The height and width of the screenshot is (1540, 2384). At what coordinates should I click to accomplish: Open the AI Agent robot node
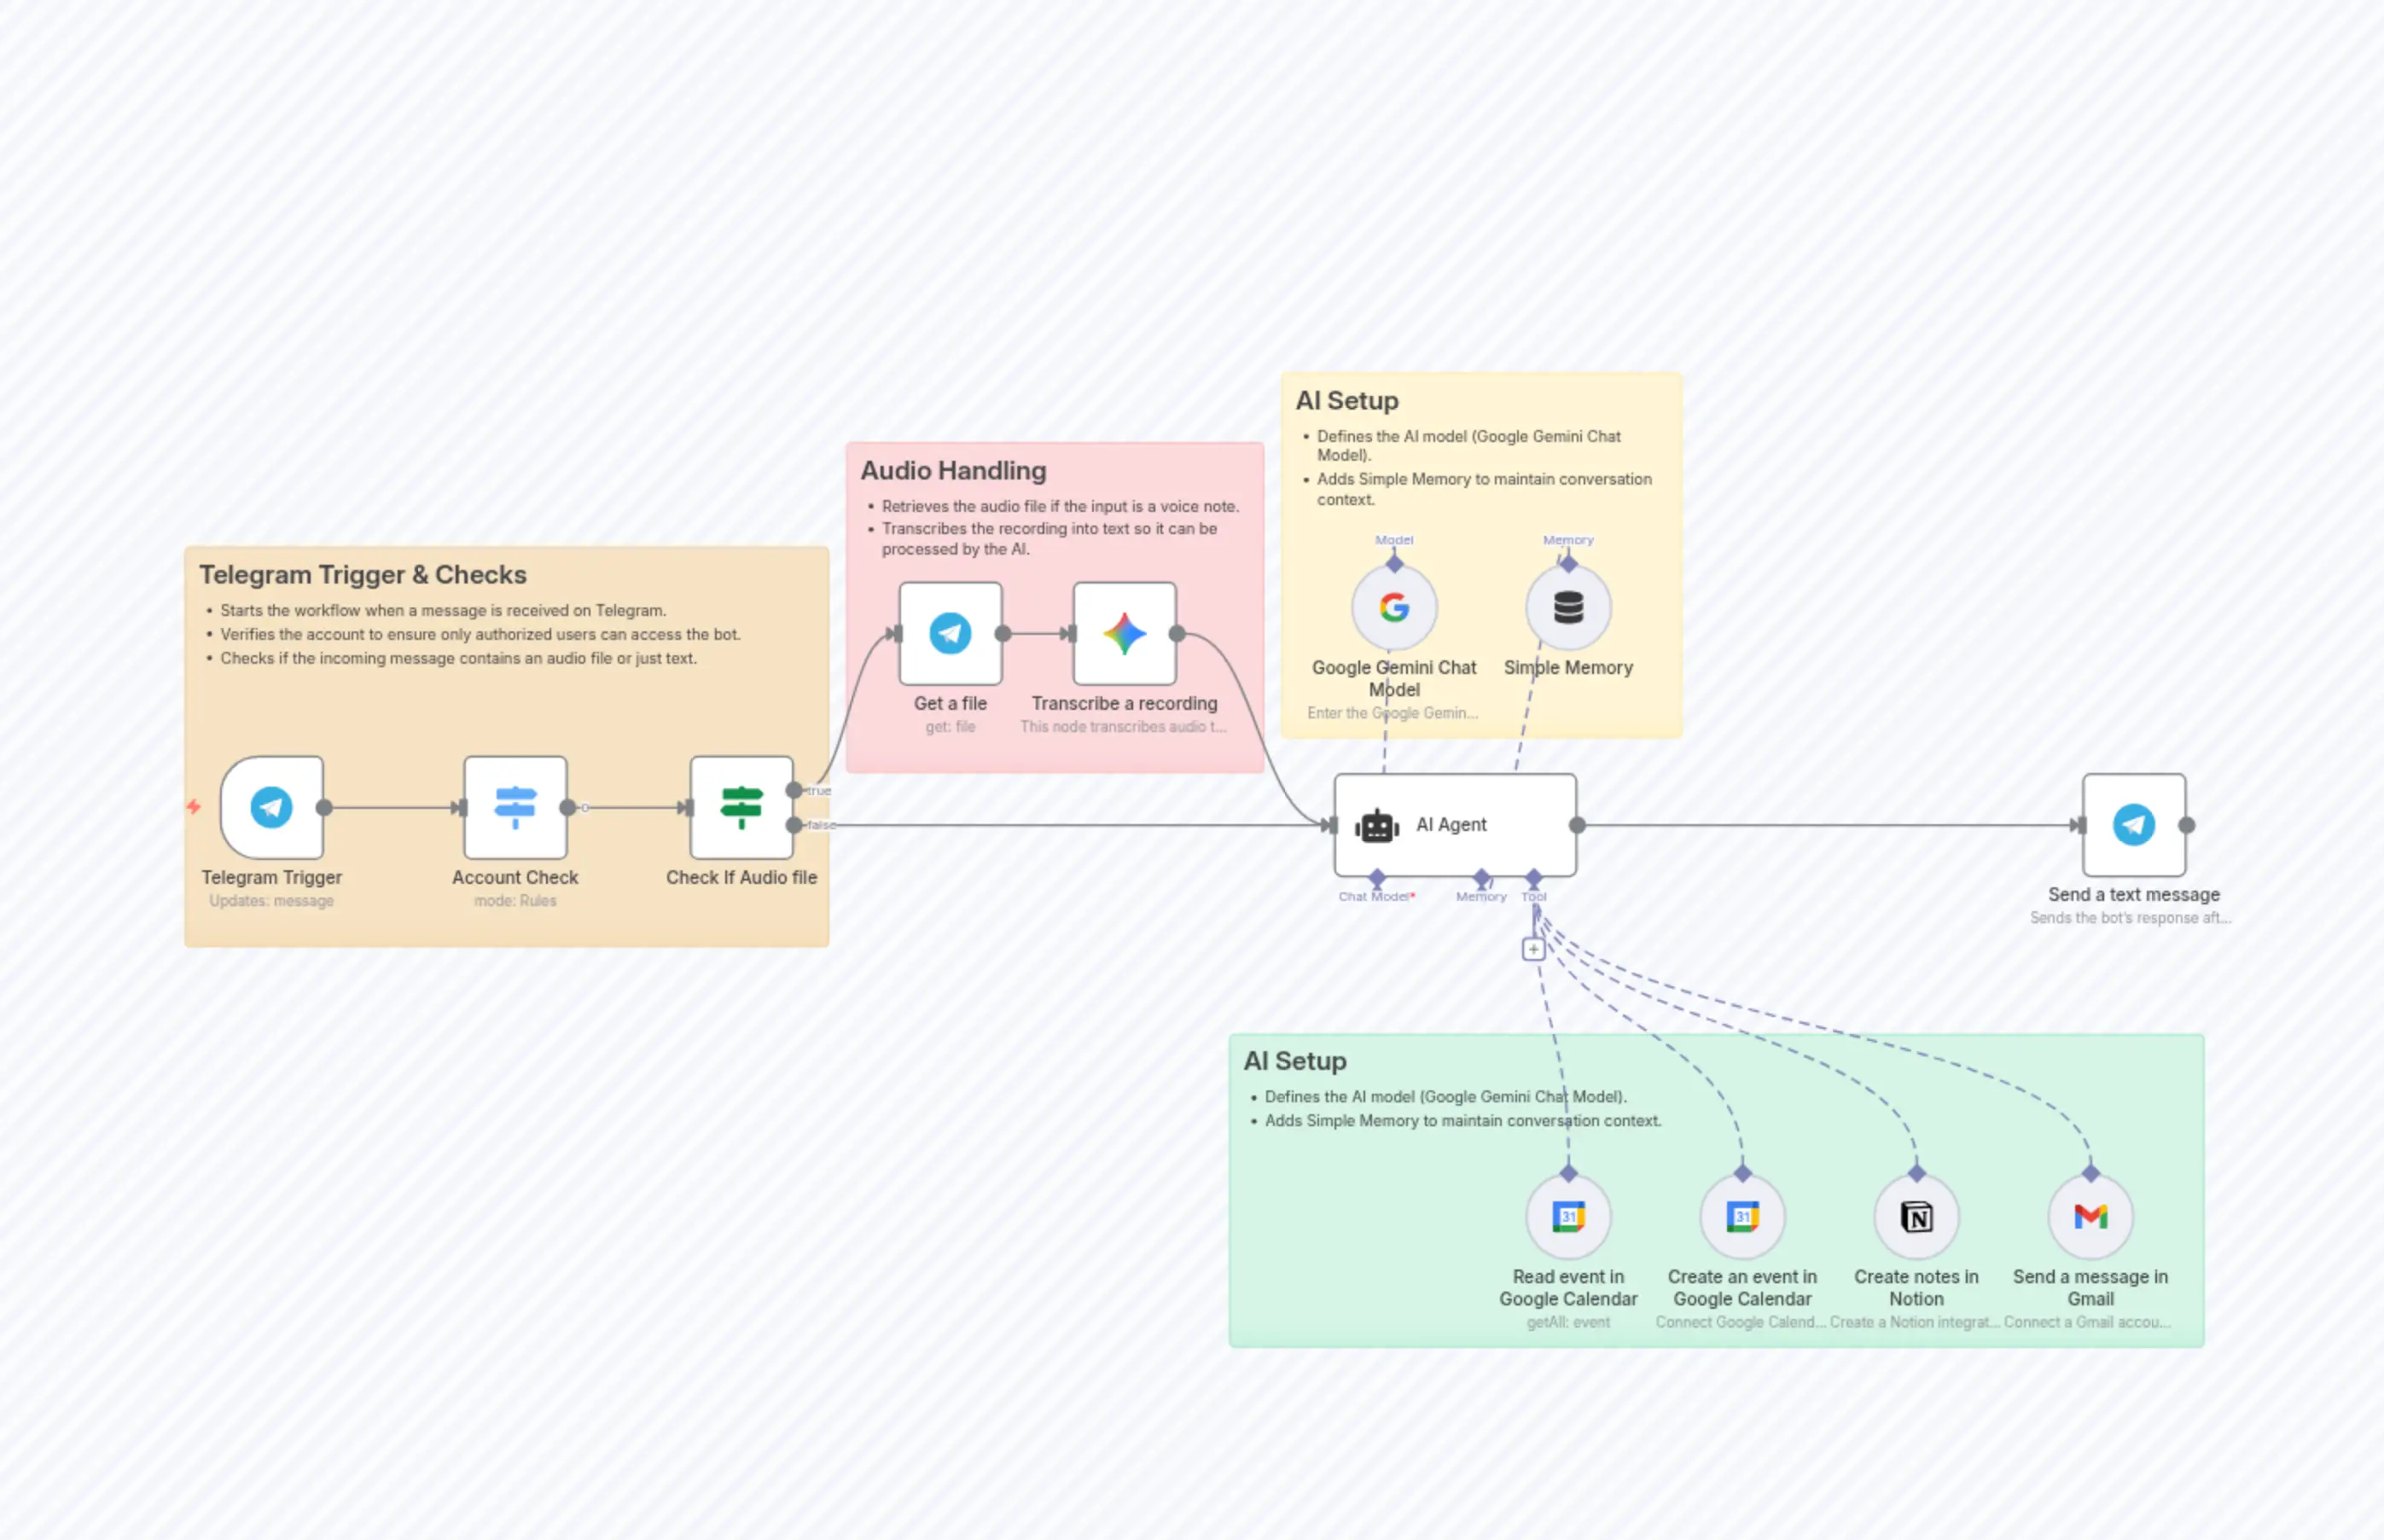pyautogui.click(x=1454, y=825)
